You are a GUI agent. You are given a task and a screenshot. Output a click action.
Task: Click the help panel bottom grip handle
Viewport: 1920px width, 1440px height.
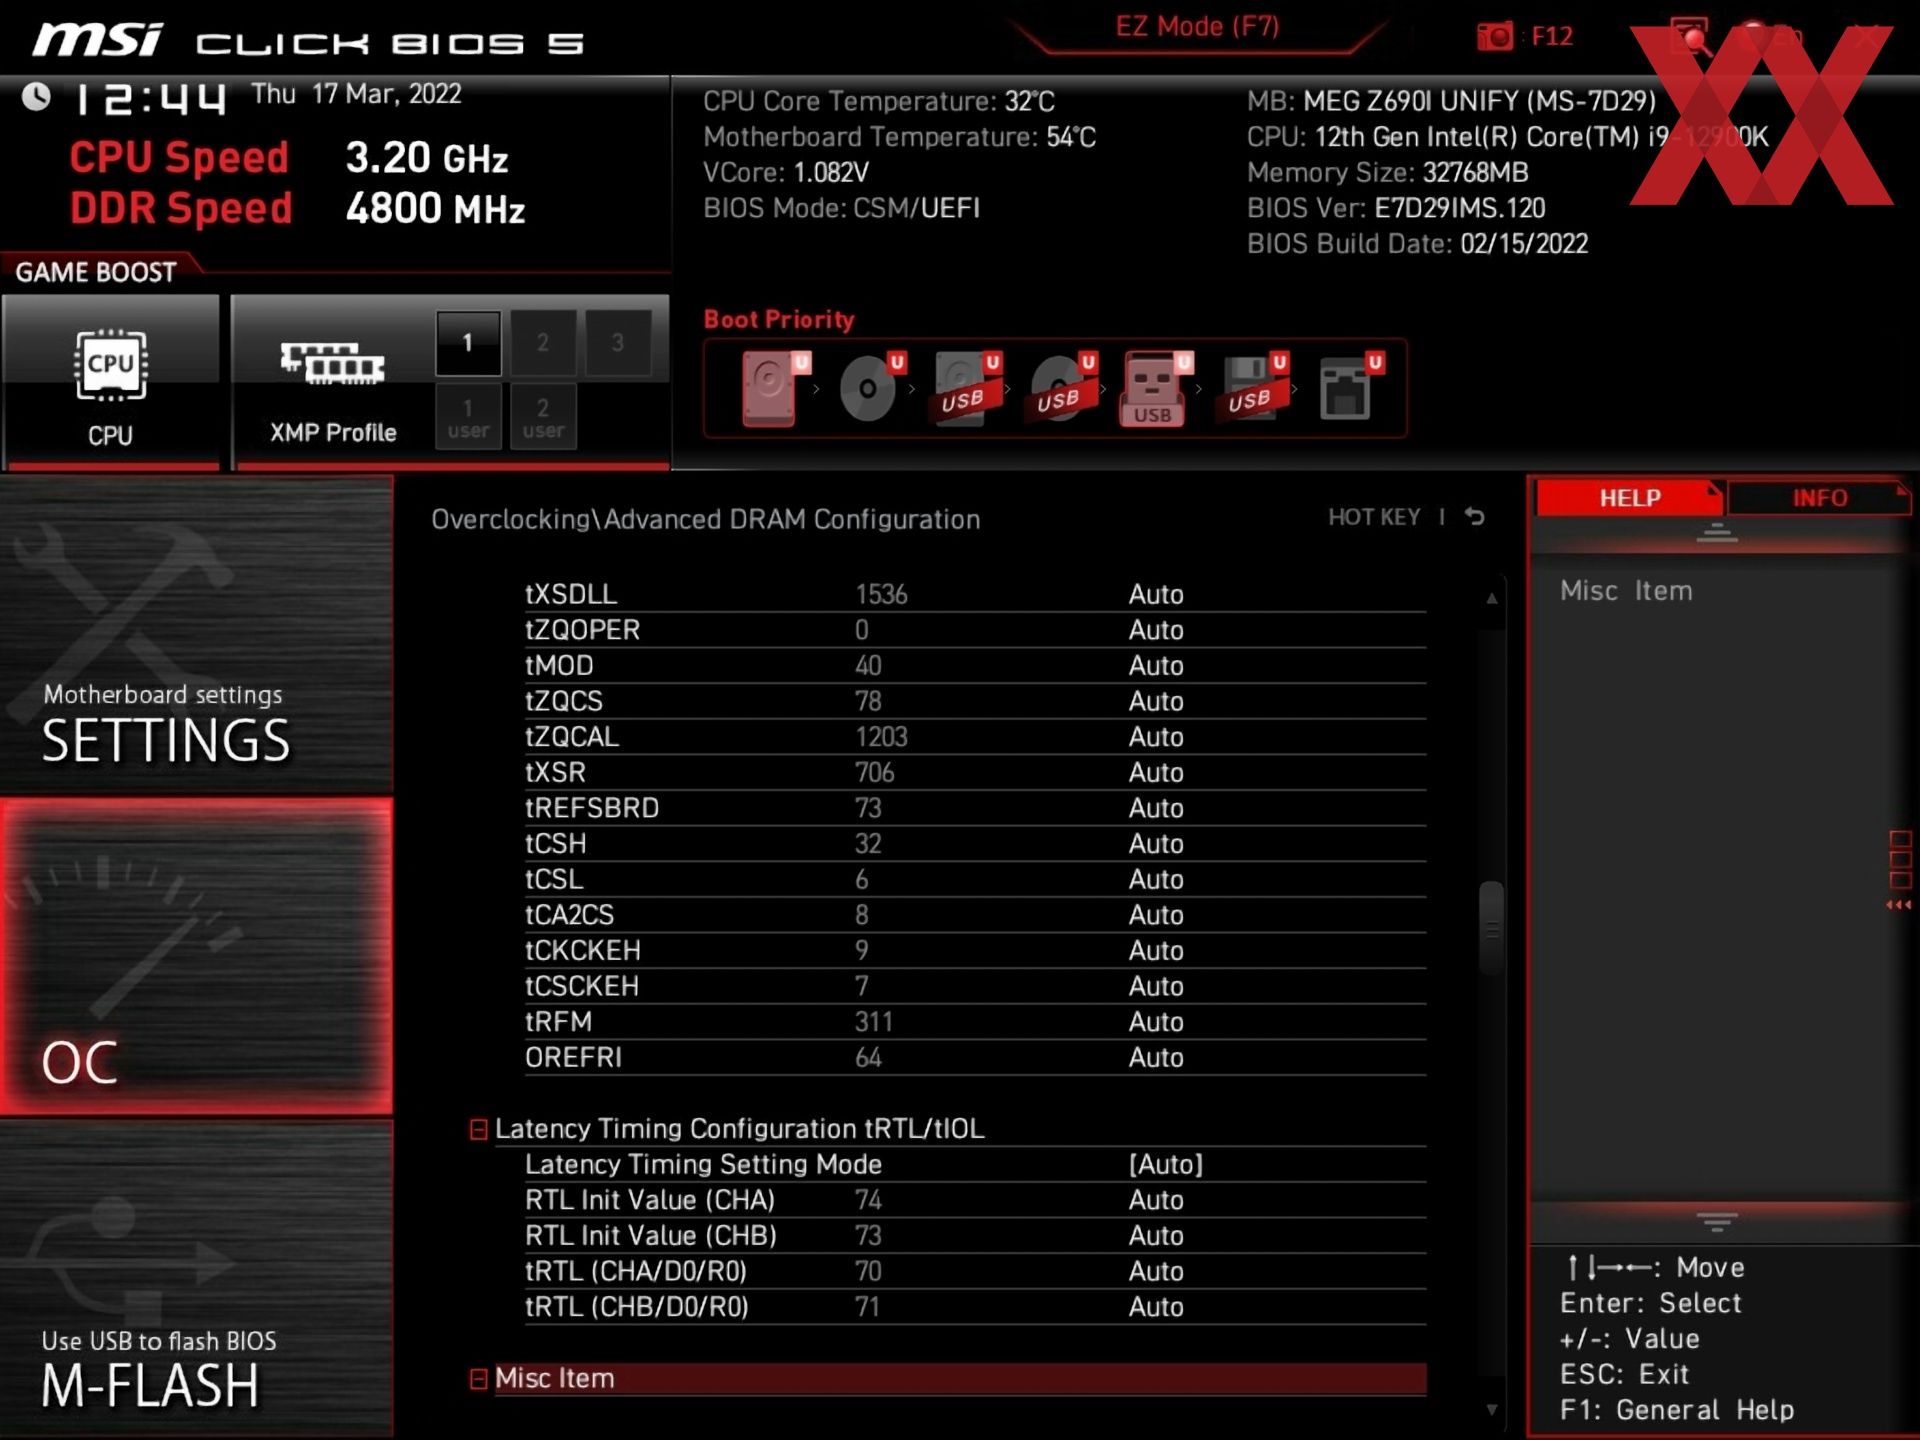[1717, 1222]
